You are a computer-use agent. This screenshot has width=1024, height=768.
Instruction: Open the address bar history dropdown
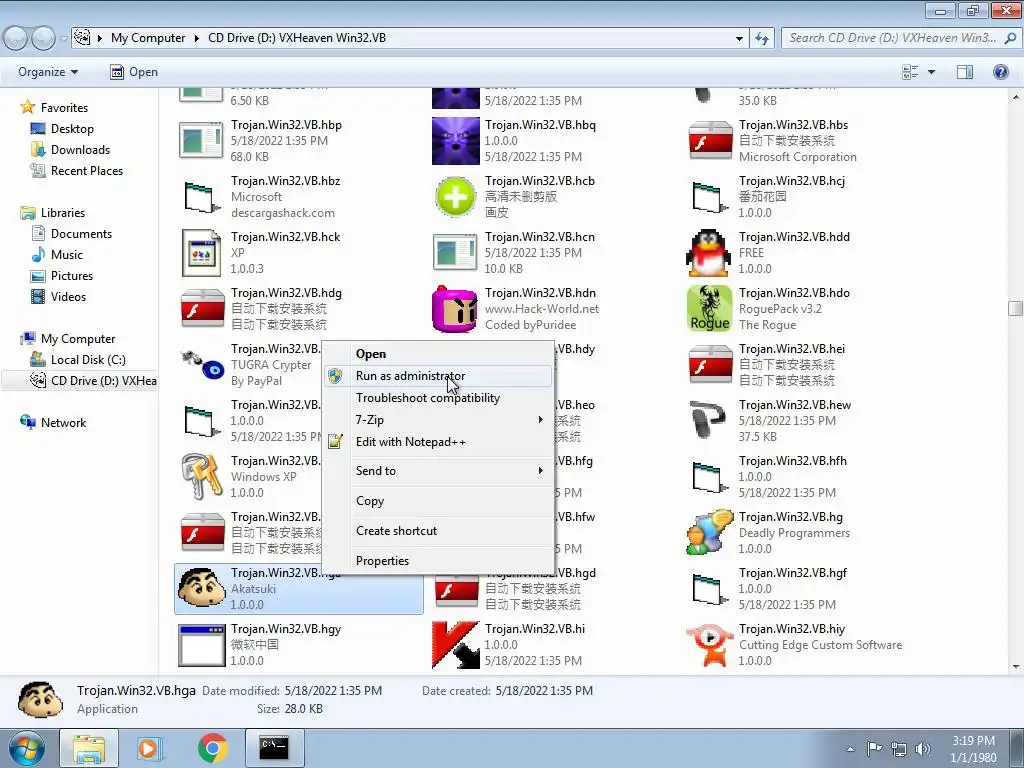point(739,38)
